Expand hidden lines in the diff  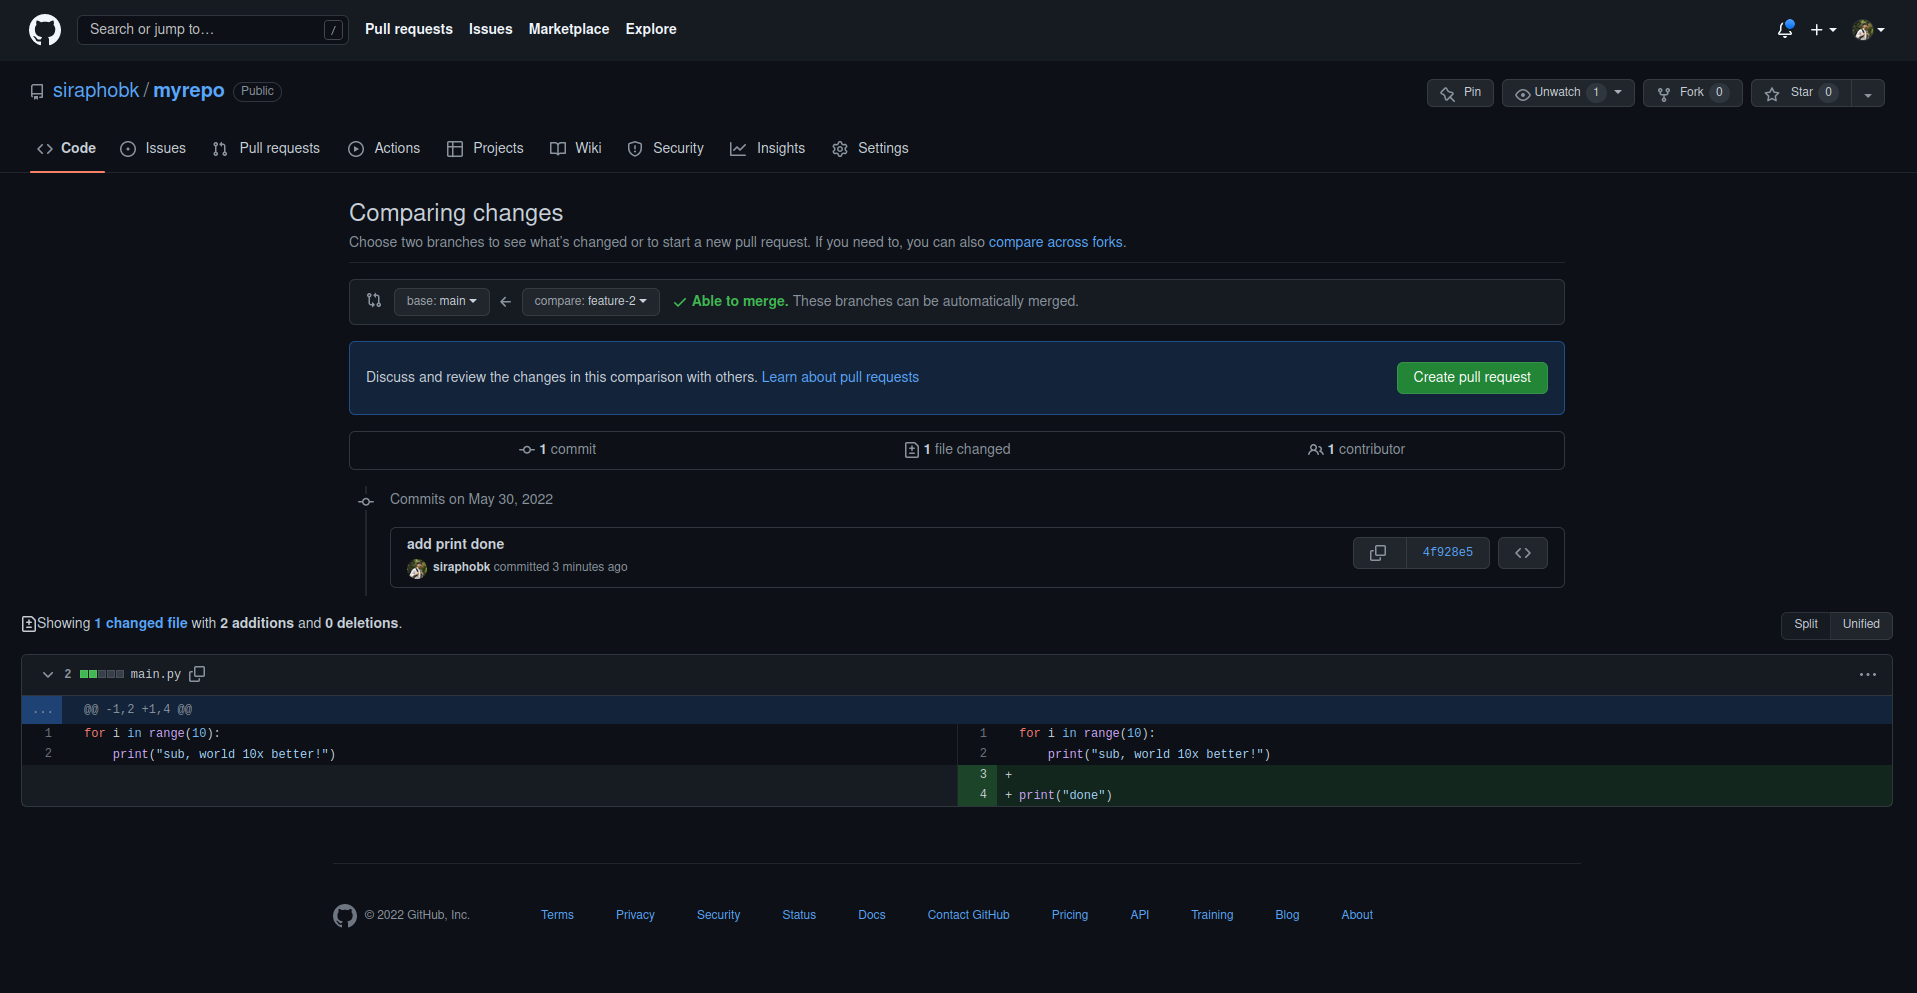pos(42,710)
